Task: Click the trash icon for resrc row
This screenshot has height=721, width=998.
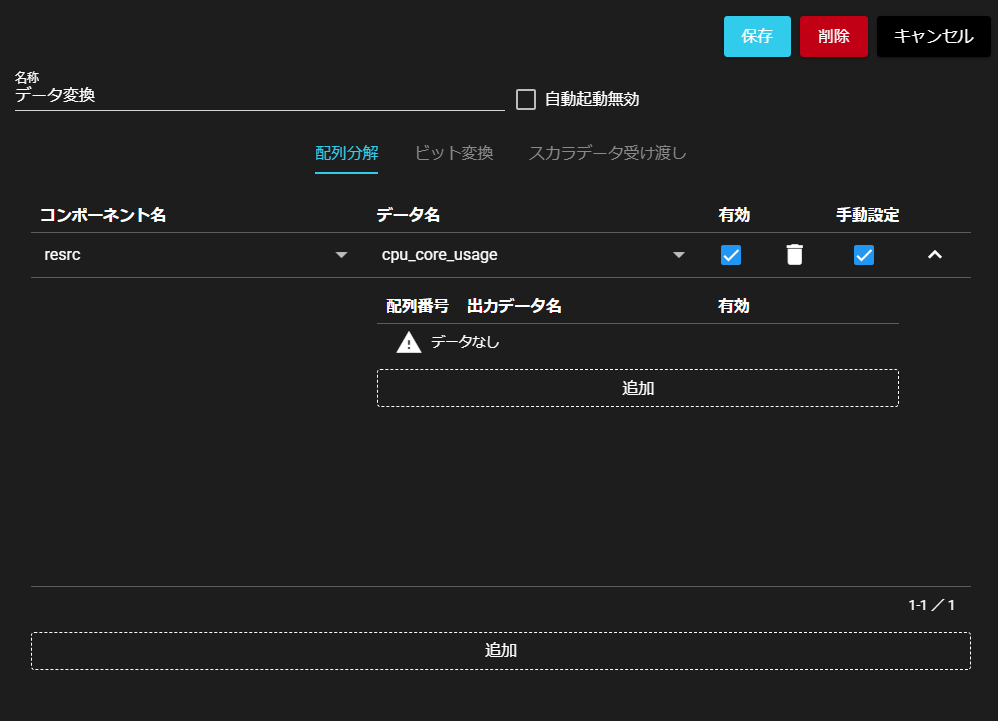Action: [x=794, y=255]
